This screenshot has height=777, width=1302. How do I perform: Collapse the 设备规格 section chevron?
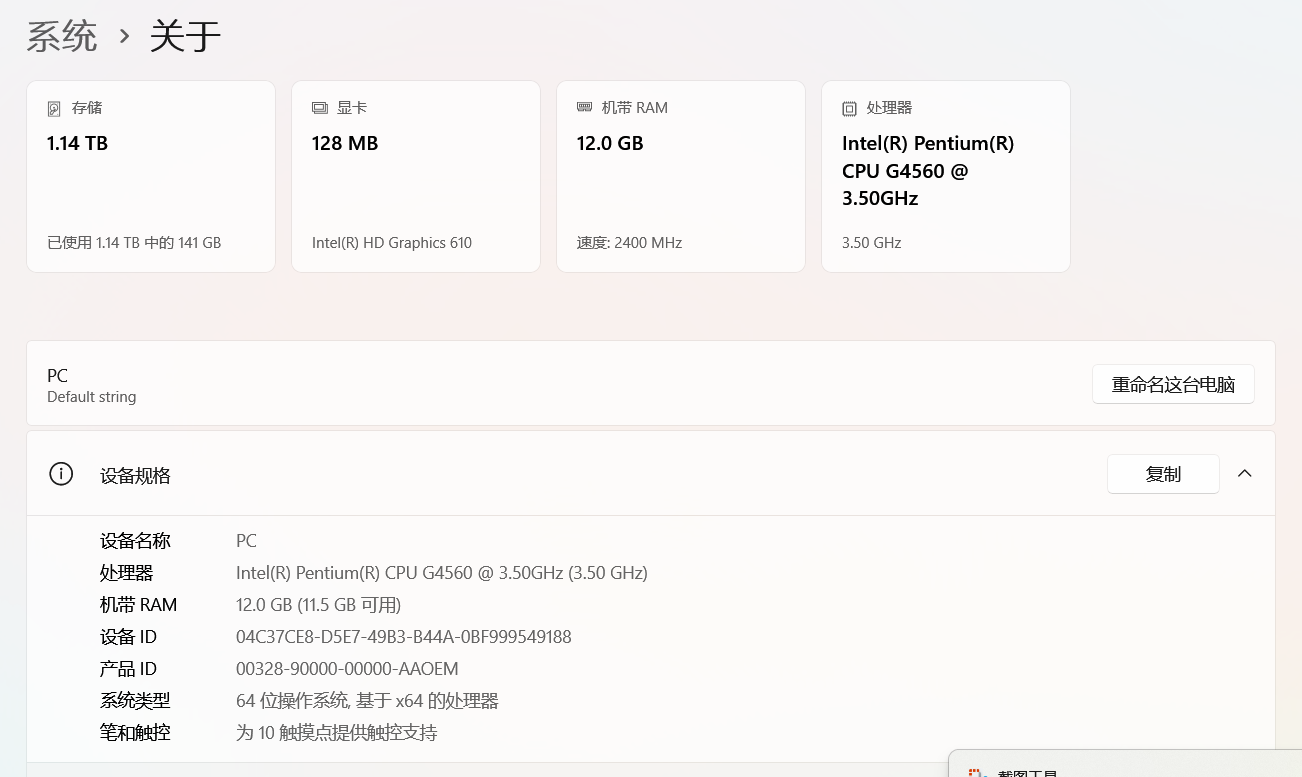tap(1245, 474)
